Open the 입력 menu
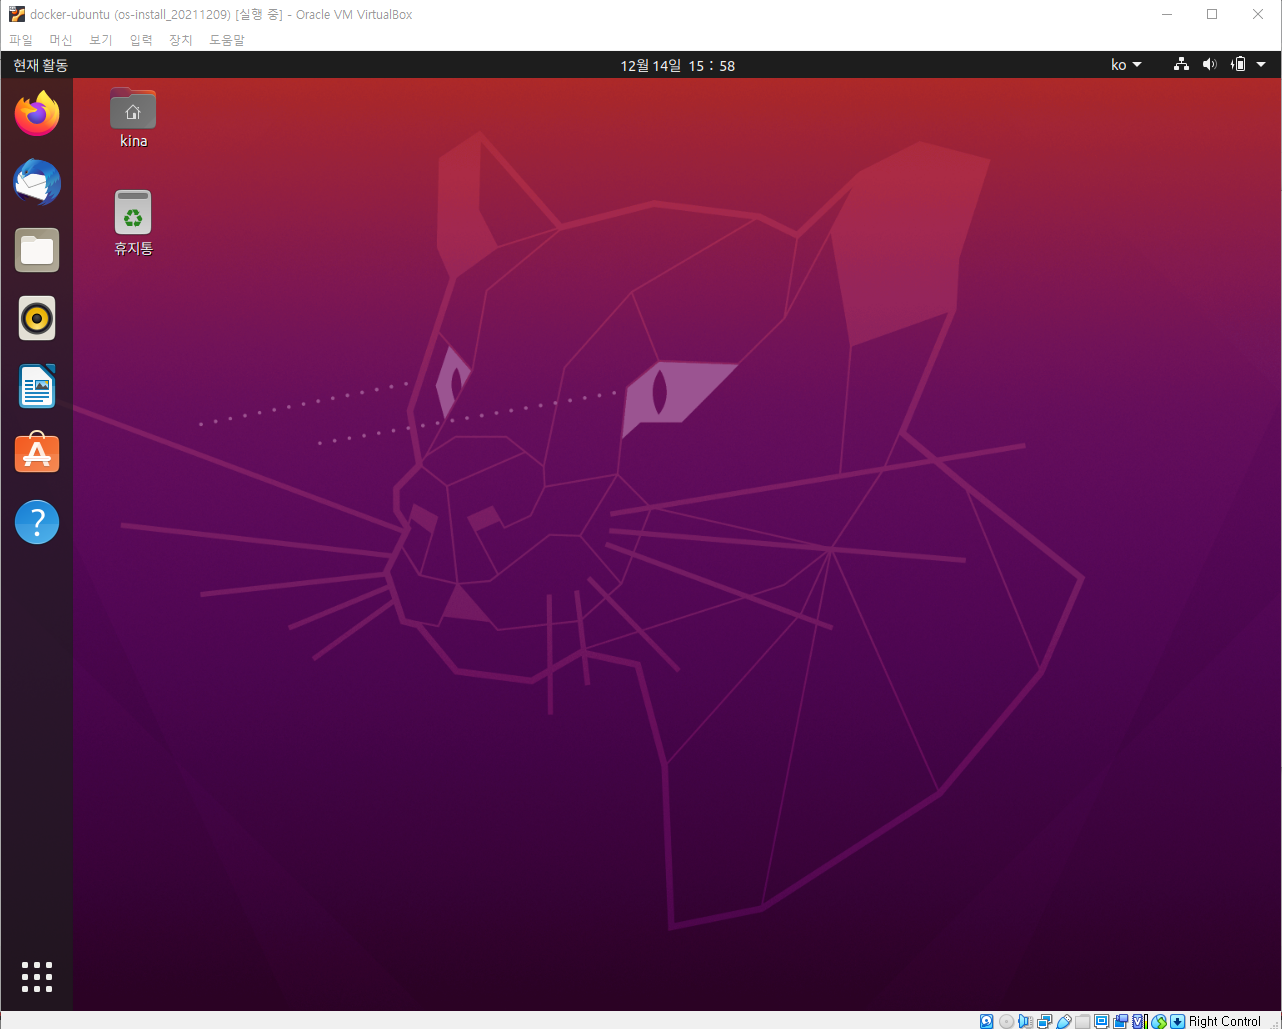The image size is (1282, 1029). tap(141, 40)
